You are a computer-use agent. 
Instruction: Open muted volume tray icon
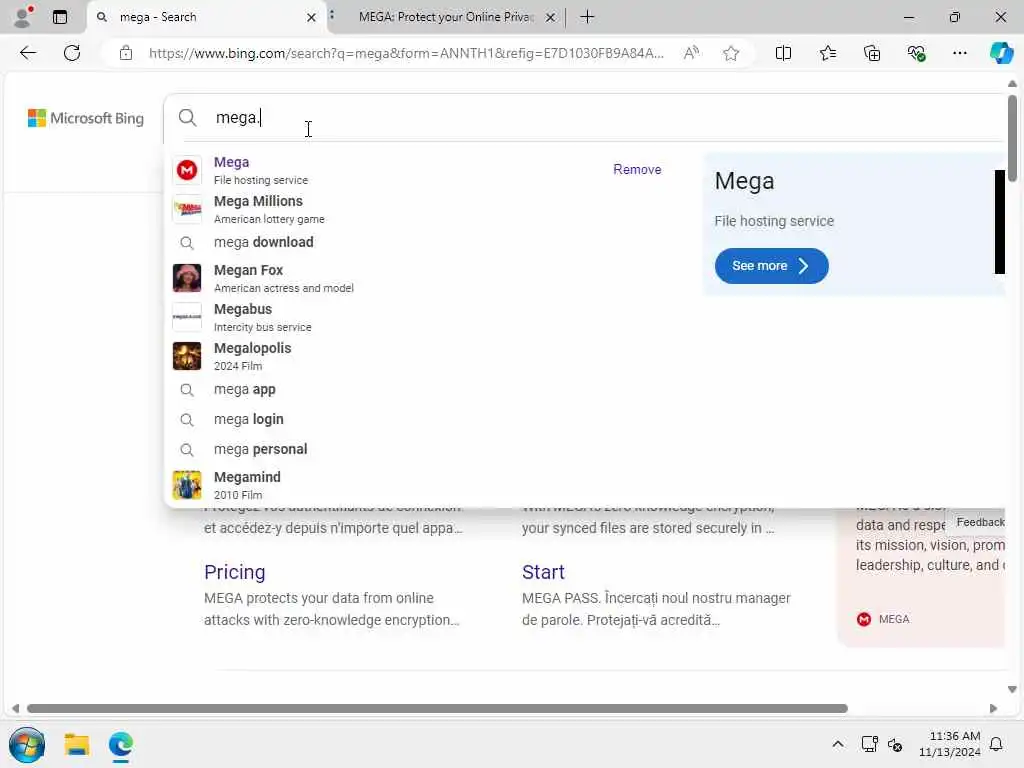(895, 744)
